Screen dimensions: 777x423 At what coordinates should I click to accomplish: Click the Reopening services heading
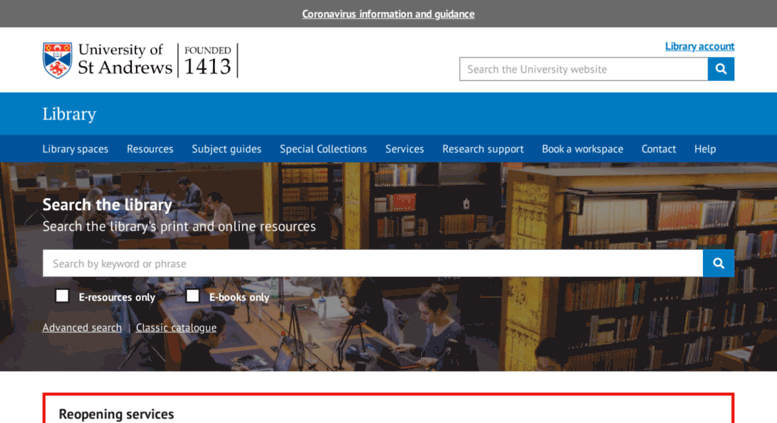point(116,414)
